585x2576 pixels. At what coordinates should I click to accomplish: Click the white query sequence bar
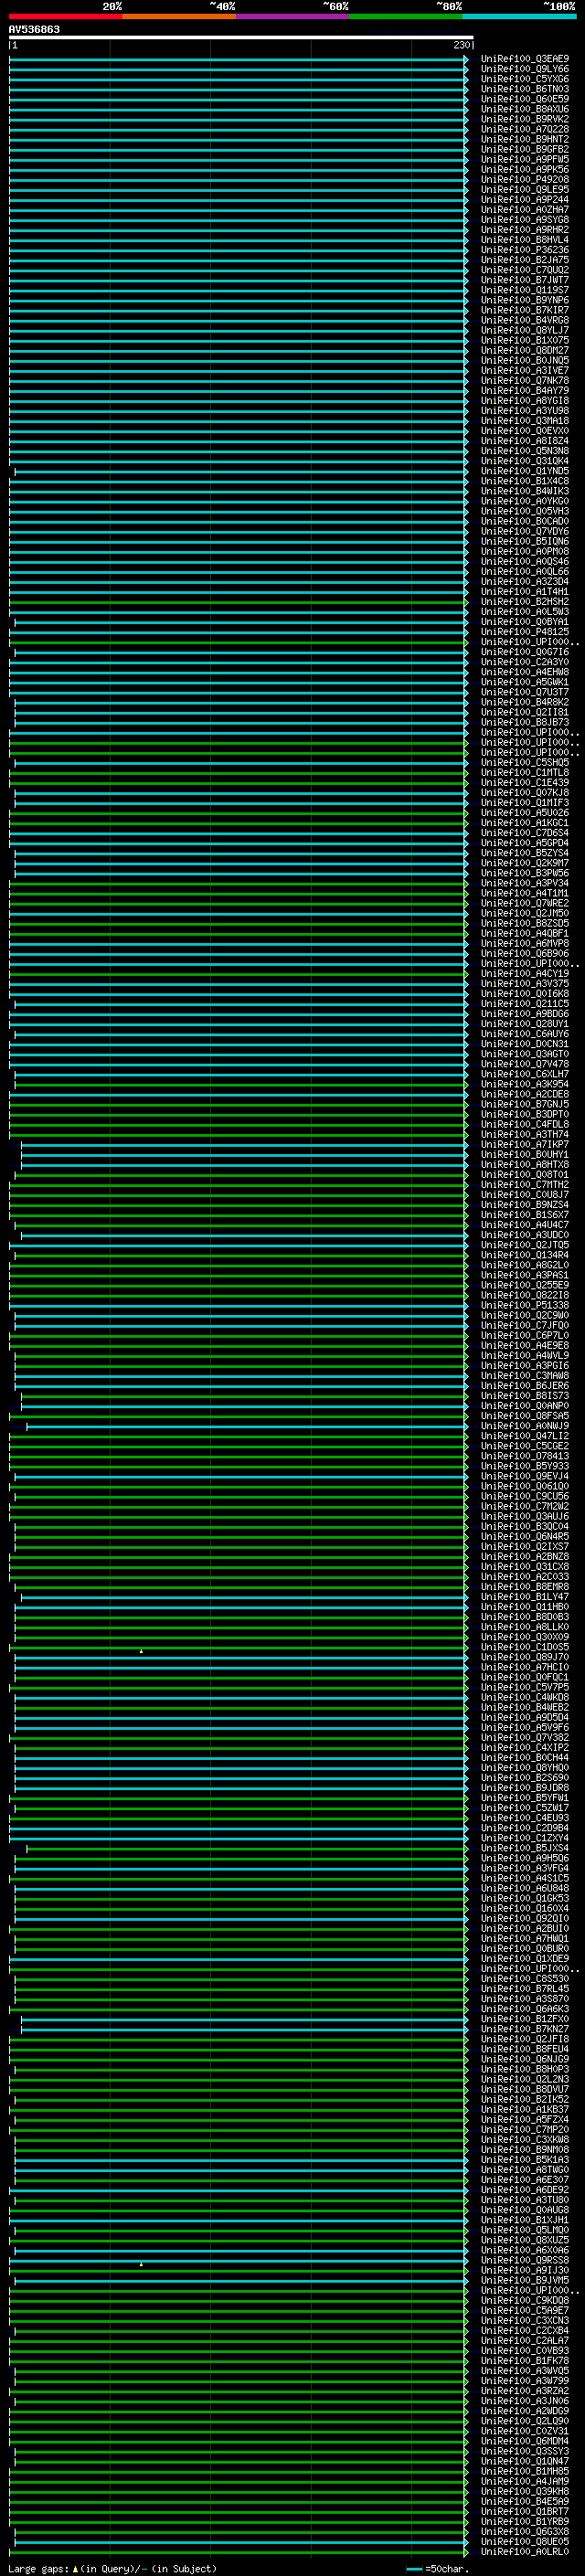pyautogui.click(x=240, y=38)
